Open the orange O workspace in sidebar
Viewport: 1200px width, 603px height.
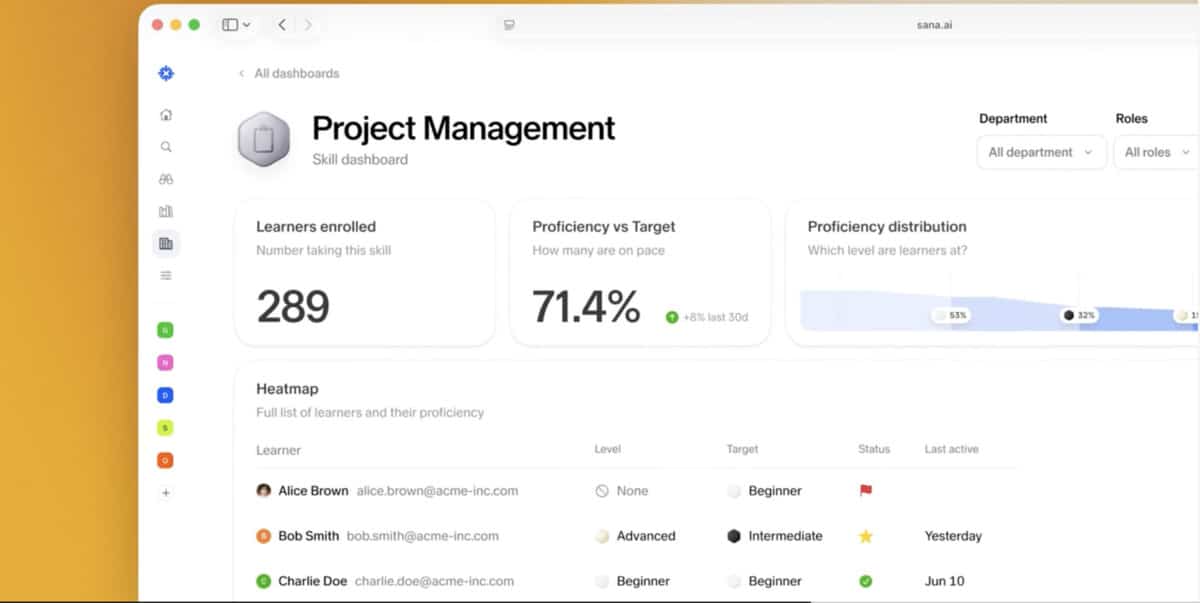(166, 460)
